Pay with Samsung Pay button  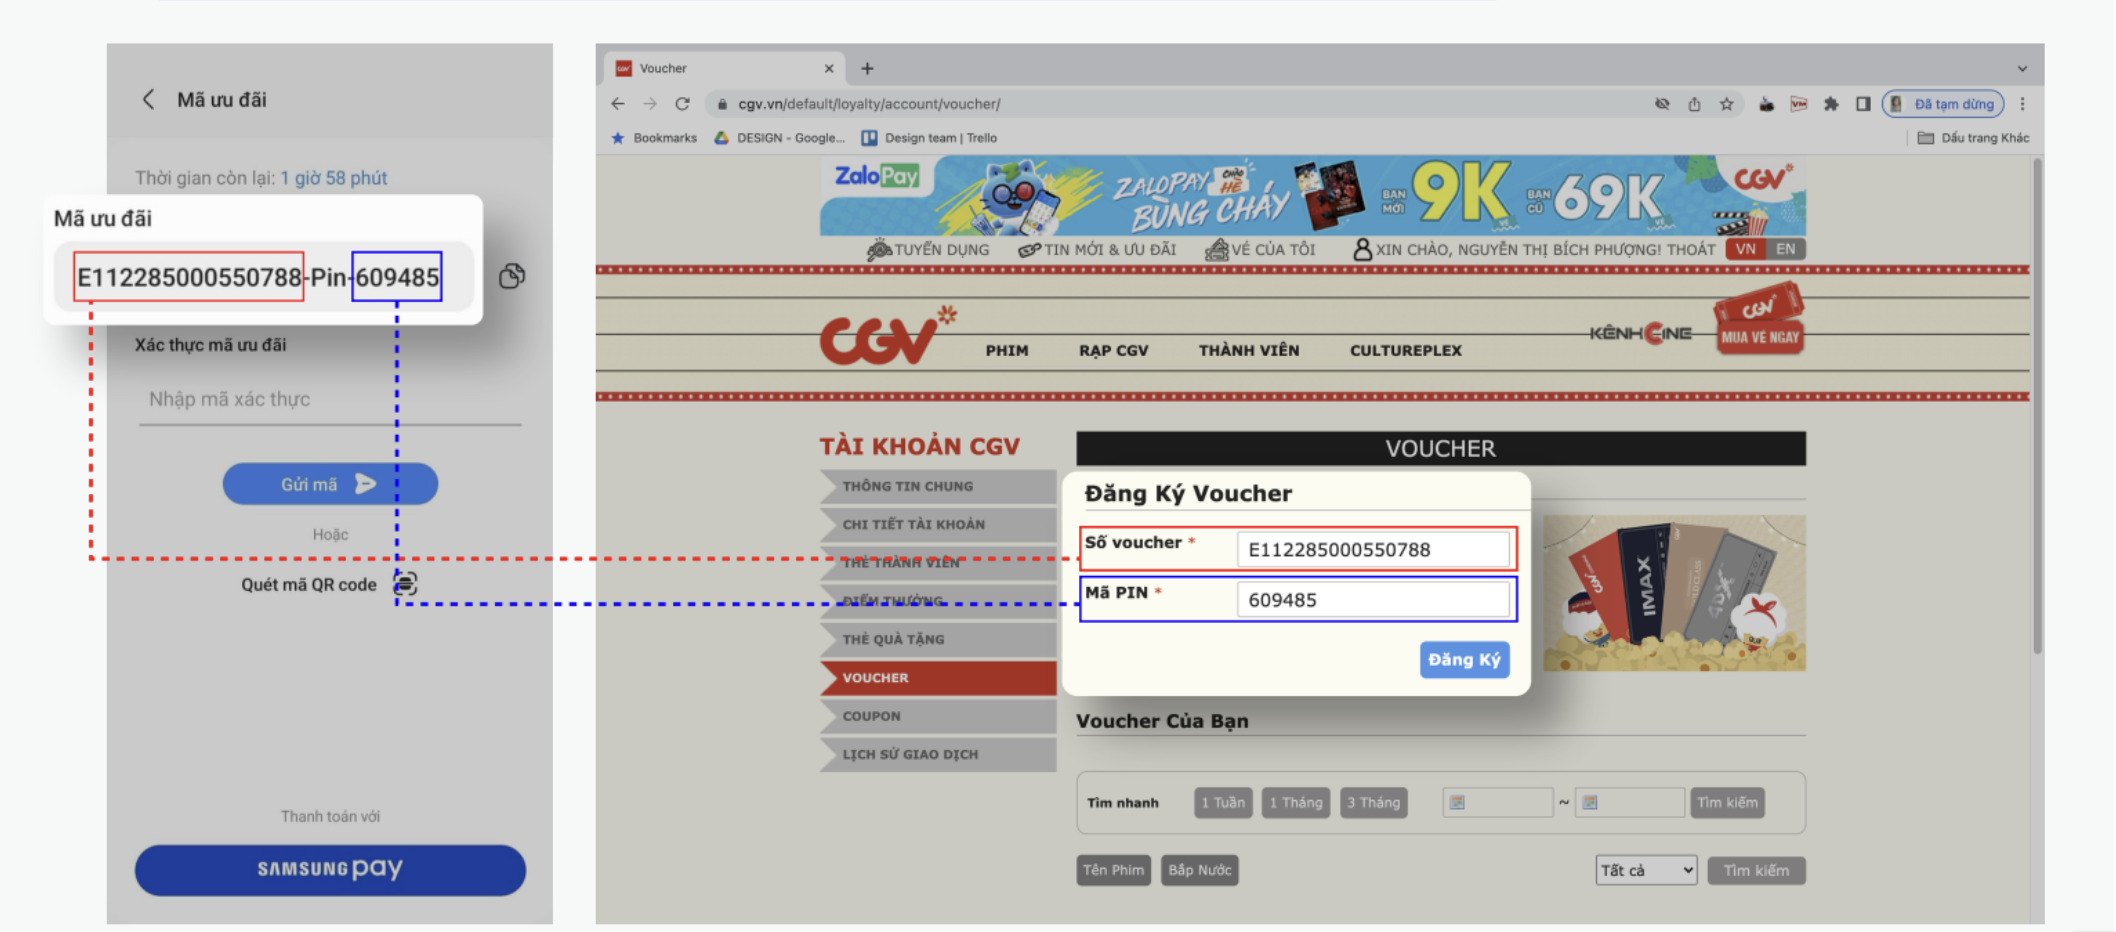[330, 869]
